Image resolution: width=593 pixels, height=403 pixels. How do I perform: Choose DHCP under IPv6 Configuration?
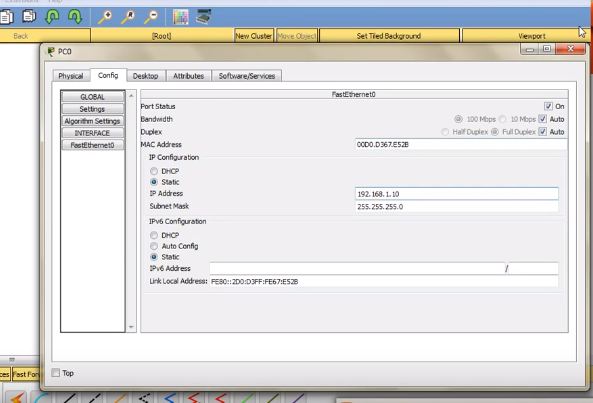point(154,235)
